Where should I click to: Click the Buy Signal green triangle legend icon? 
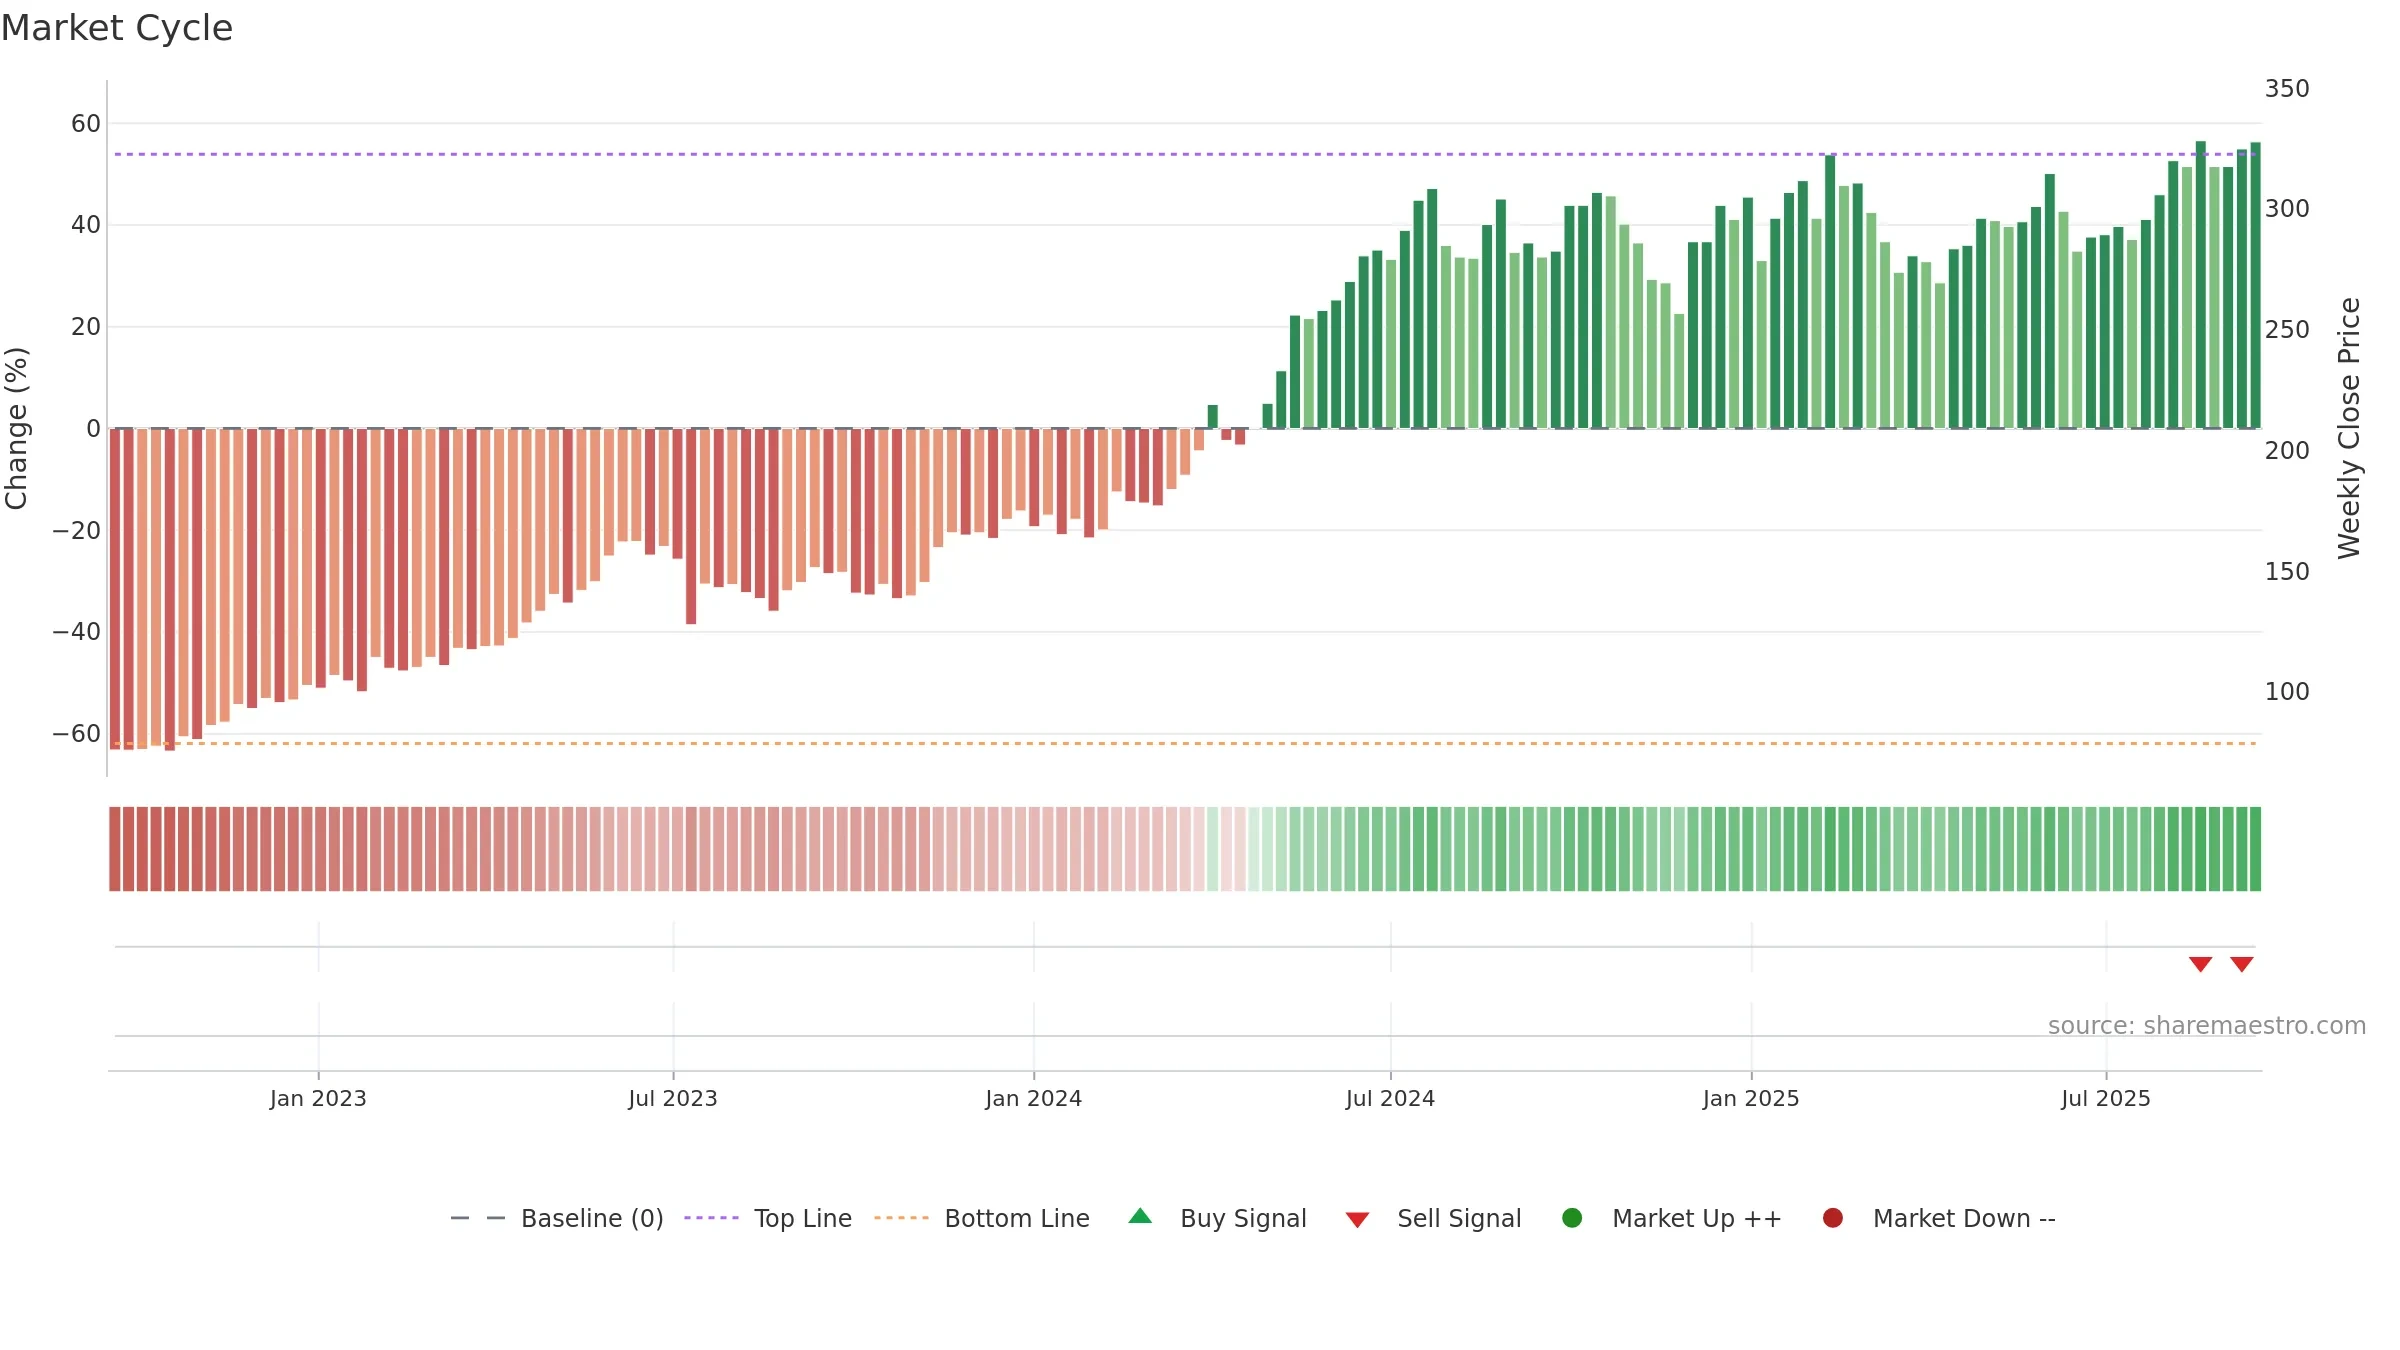click(1140, 1217)
